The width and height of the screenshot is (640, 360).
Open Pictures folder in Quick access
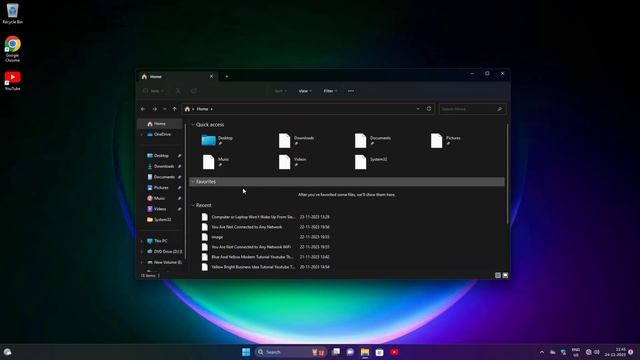click(x=446, y=140)
